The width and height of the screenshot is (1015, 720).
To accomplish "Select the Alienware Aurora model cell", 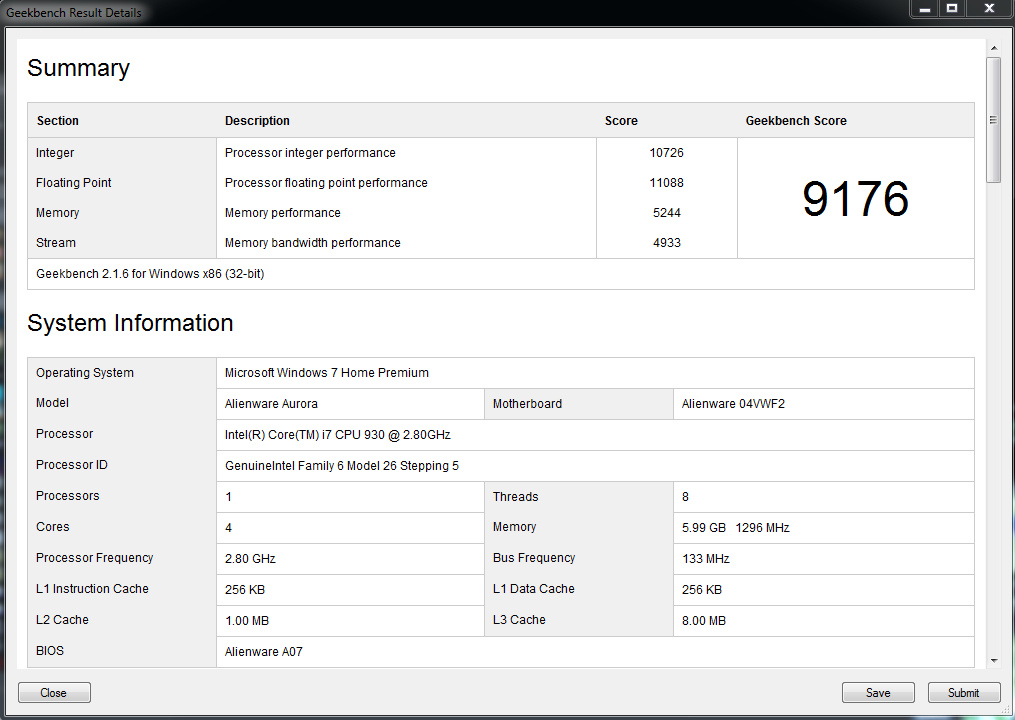I will click(x=350, y=404).
